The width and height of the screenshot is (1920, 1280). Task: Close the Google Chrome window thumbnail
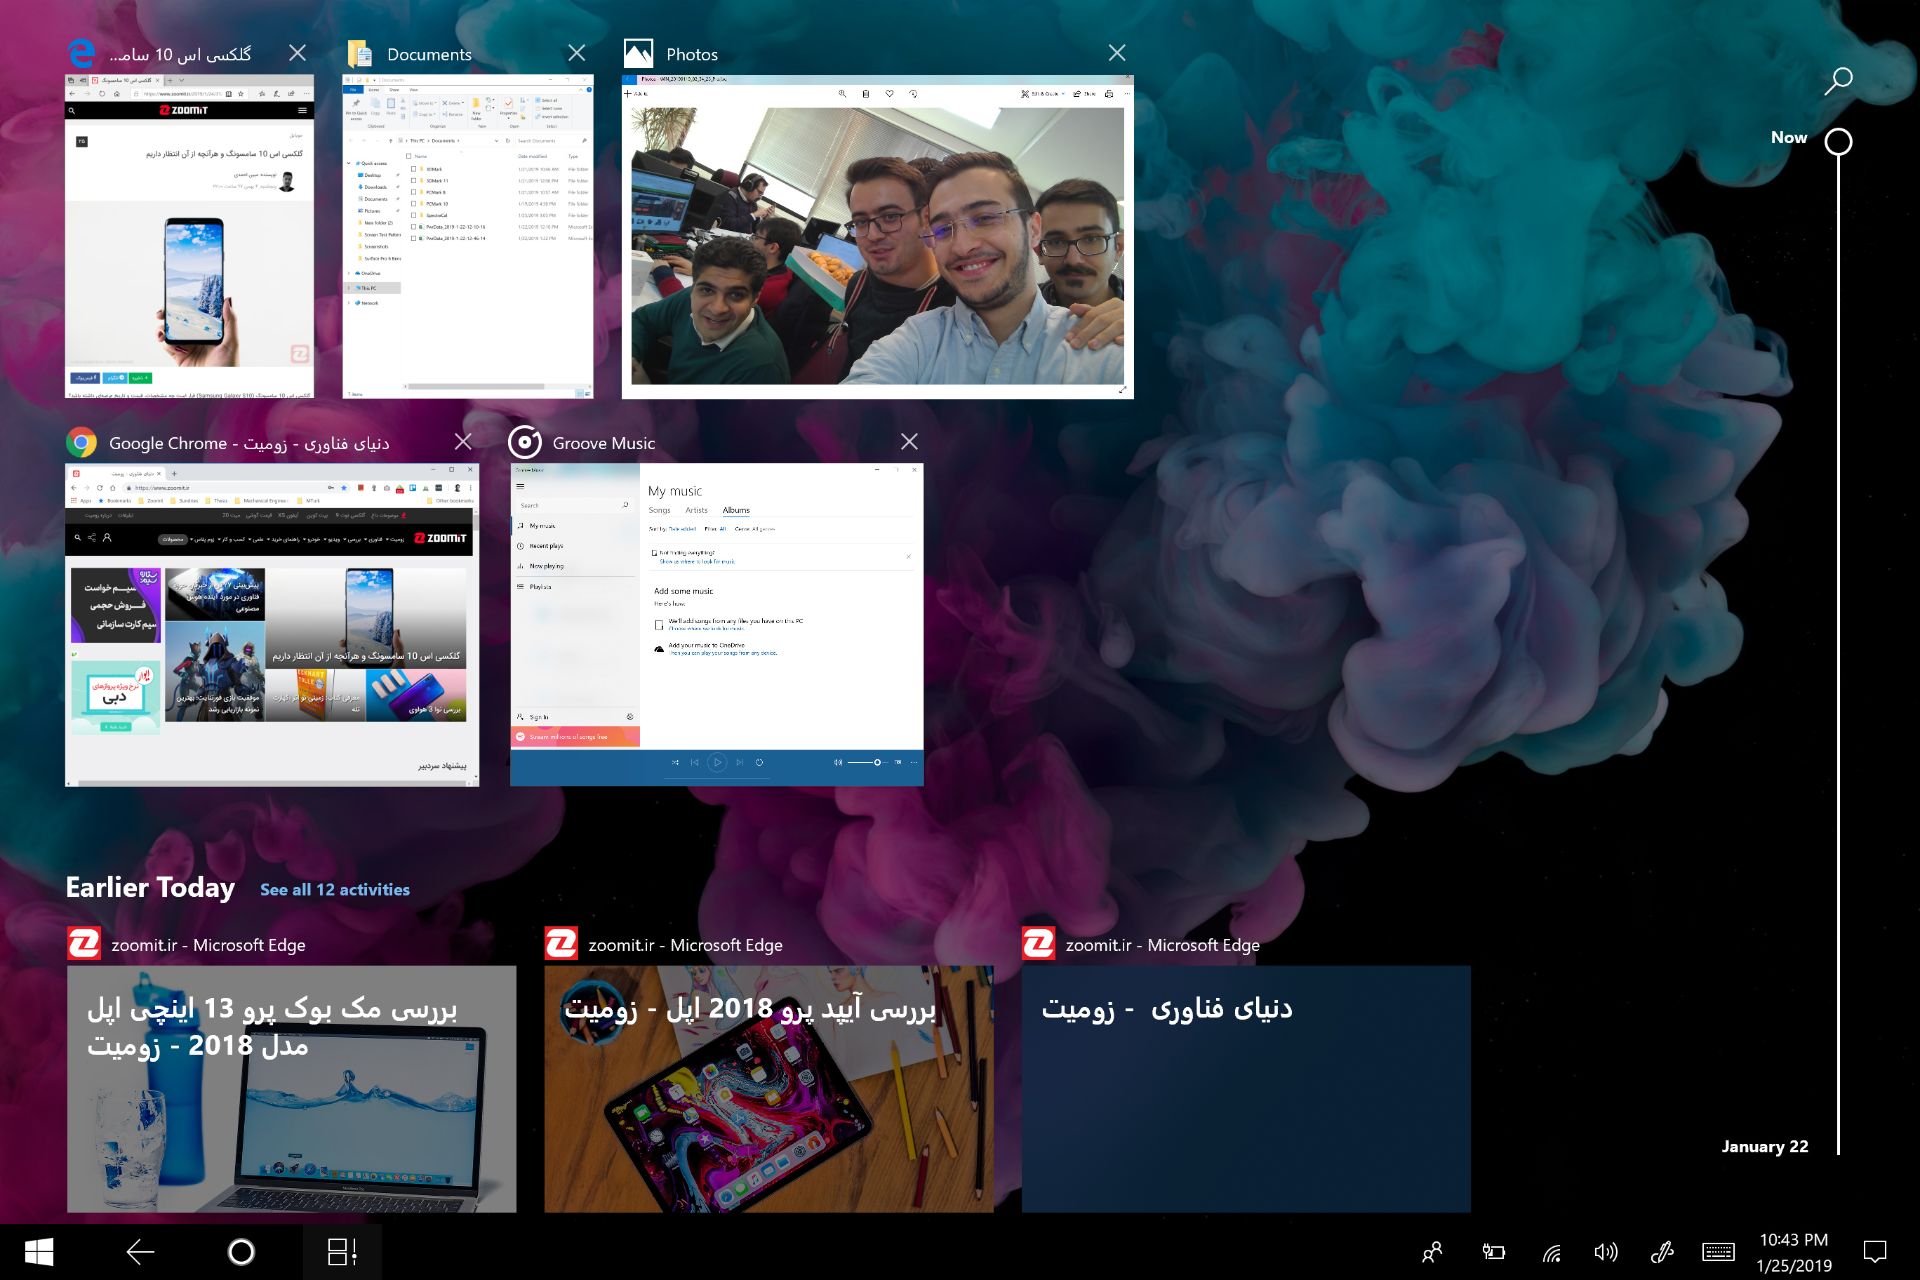click(x=463, y=442)
